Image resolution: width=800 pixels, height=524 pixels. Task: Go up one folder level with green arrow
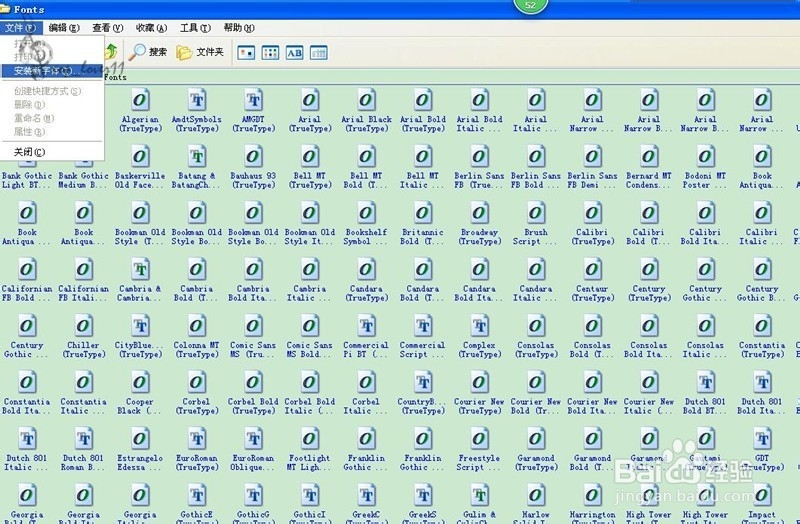click(x=111, y=52)
